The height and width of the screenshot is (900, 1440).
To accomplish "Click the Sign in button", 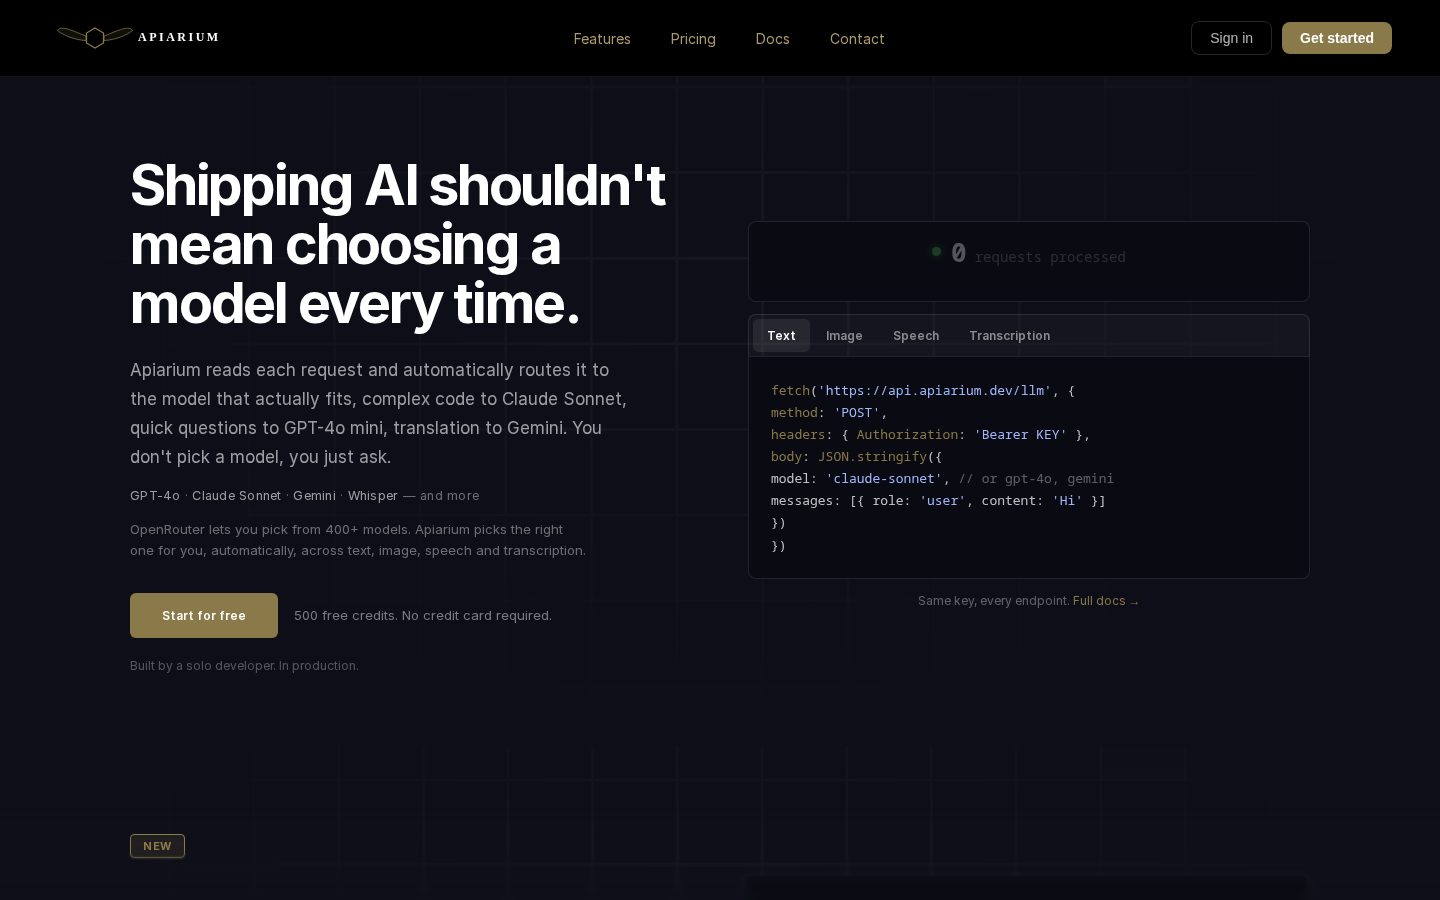I will [x=1231, y=38].
